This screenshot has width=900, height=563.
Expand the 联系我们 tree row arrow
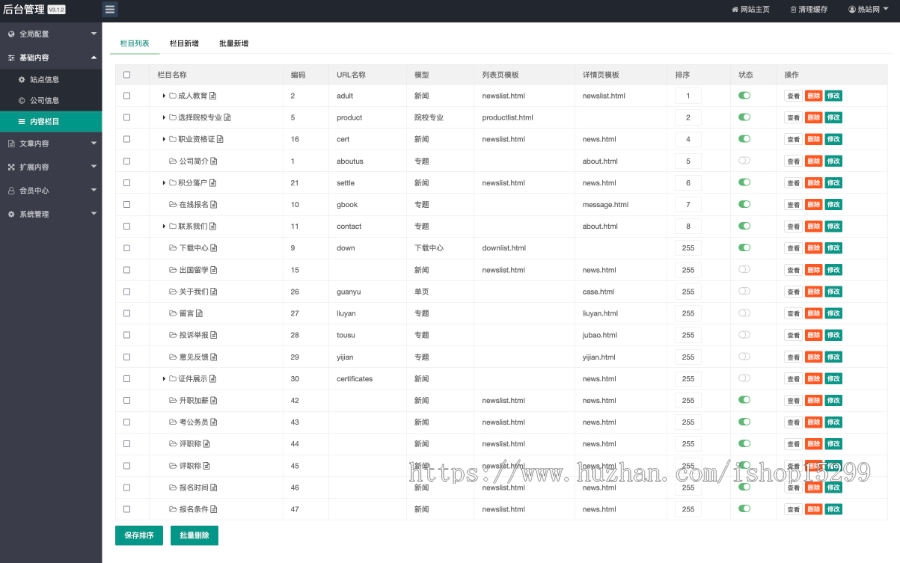(x=164, y=227)
